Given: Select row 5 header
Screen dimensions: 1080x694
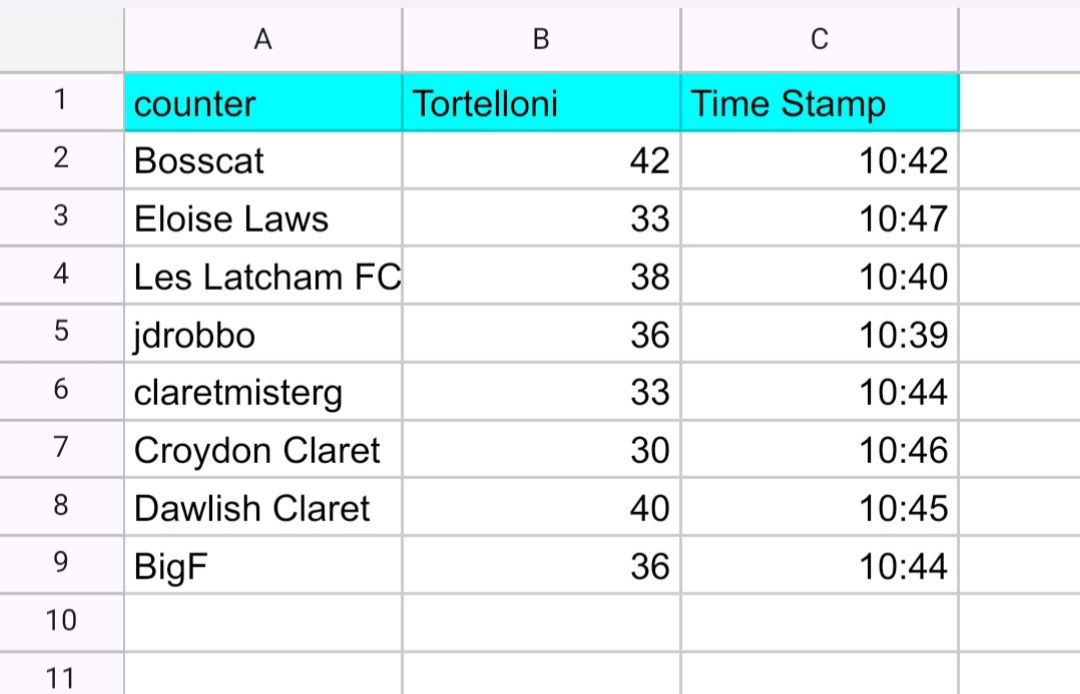Looking at the screenshot, I should (x=62, y=333).
